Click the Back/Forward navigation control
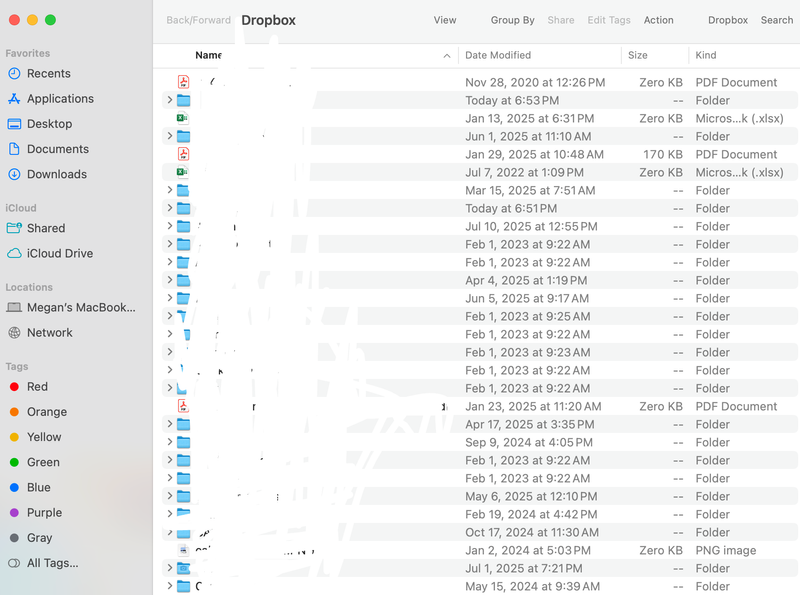The width and height of the screenshot is (800, 595). click(198, 20)
